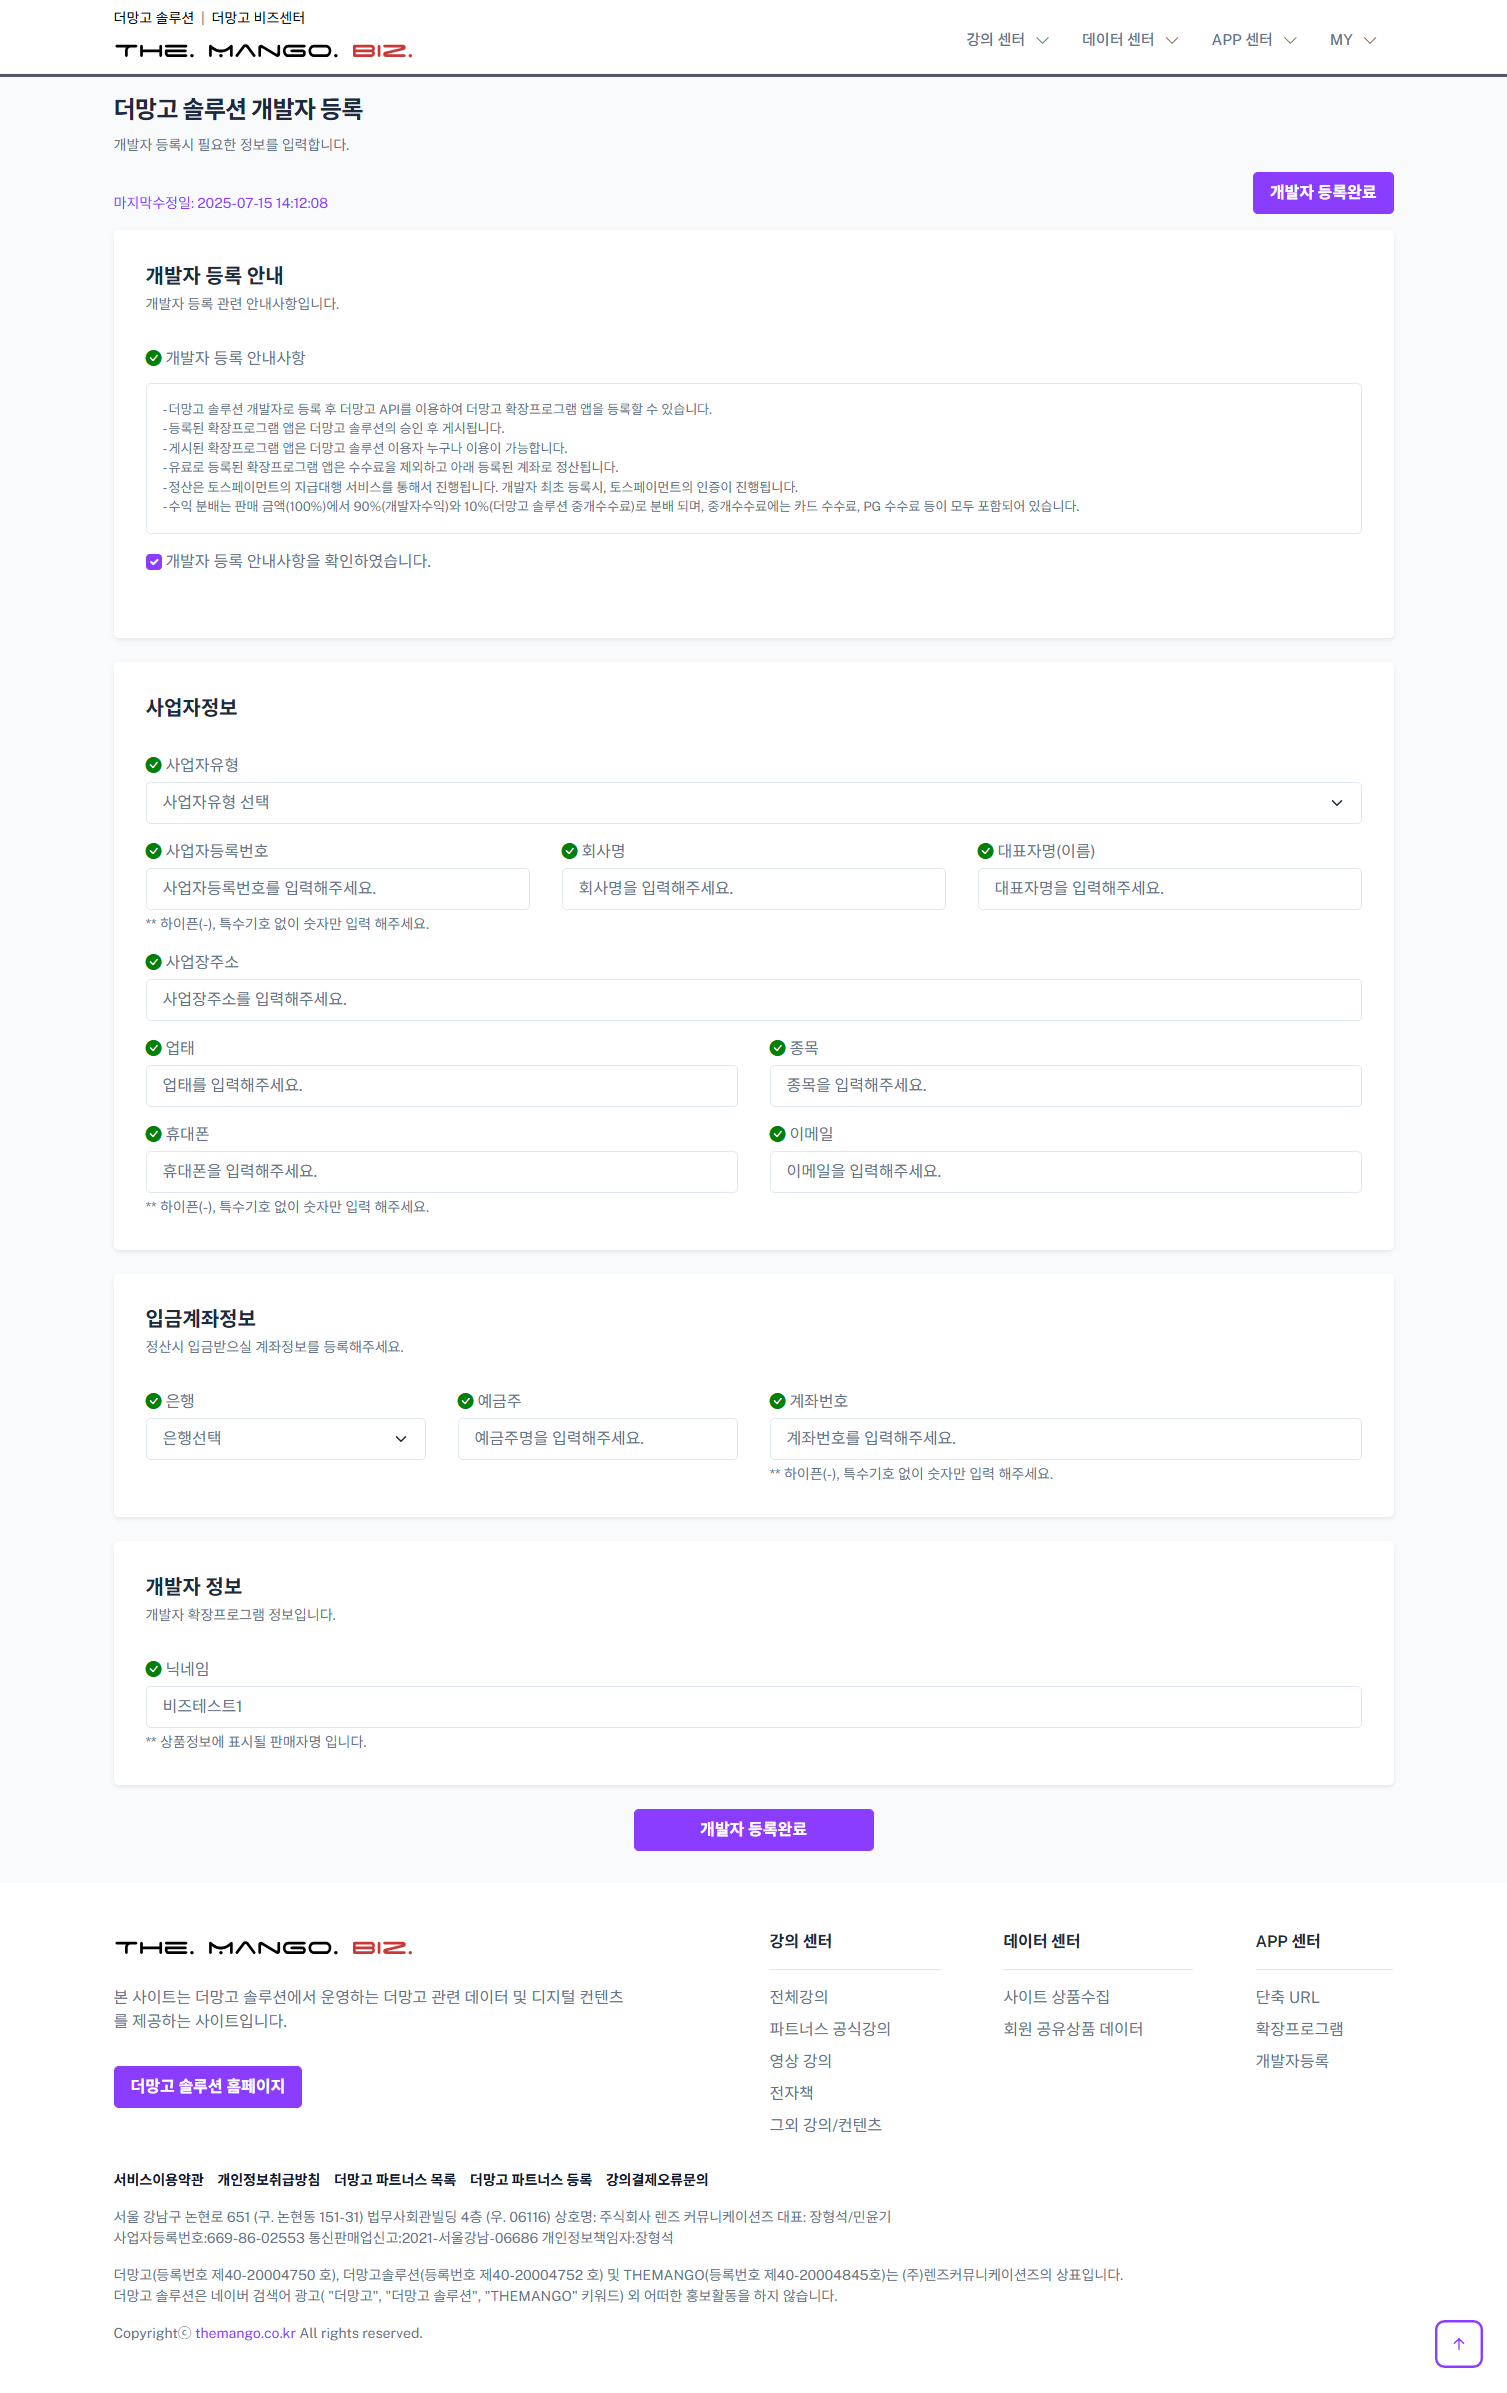Click green check icon beside 이메일
Image resolution: width=1507 pixels, height=2393 pixels.
tap(777, 1134)
